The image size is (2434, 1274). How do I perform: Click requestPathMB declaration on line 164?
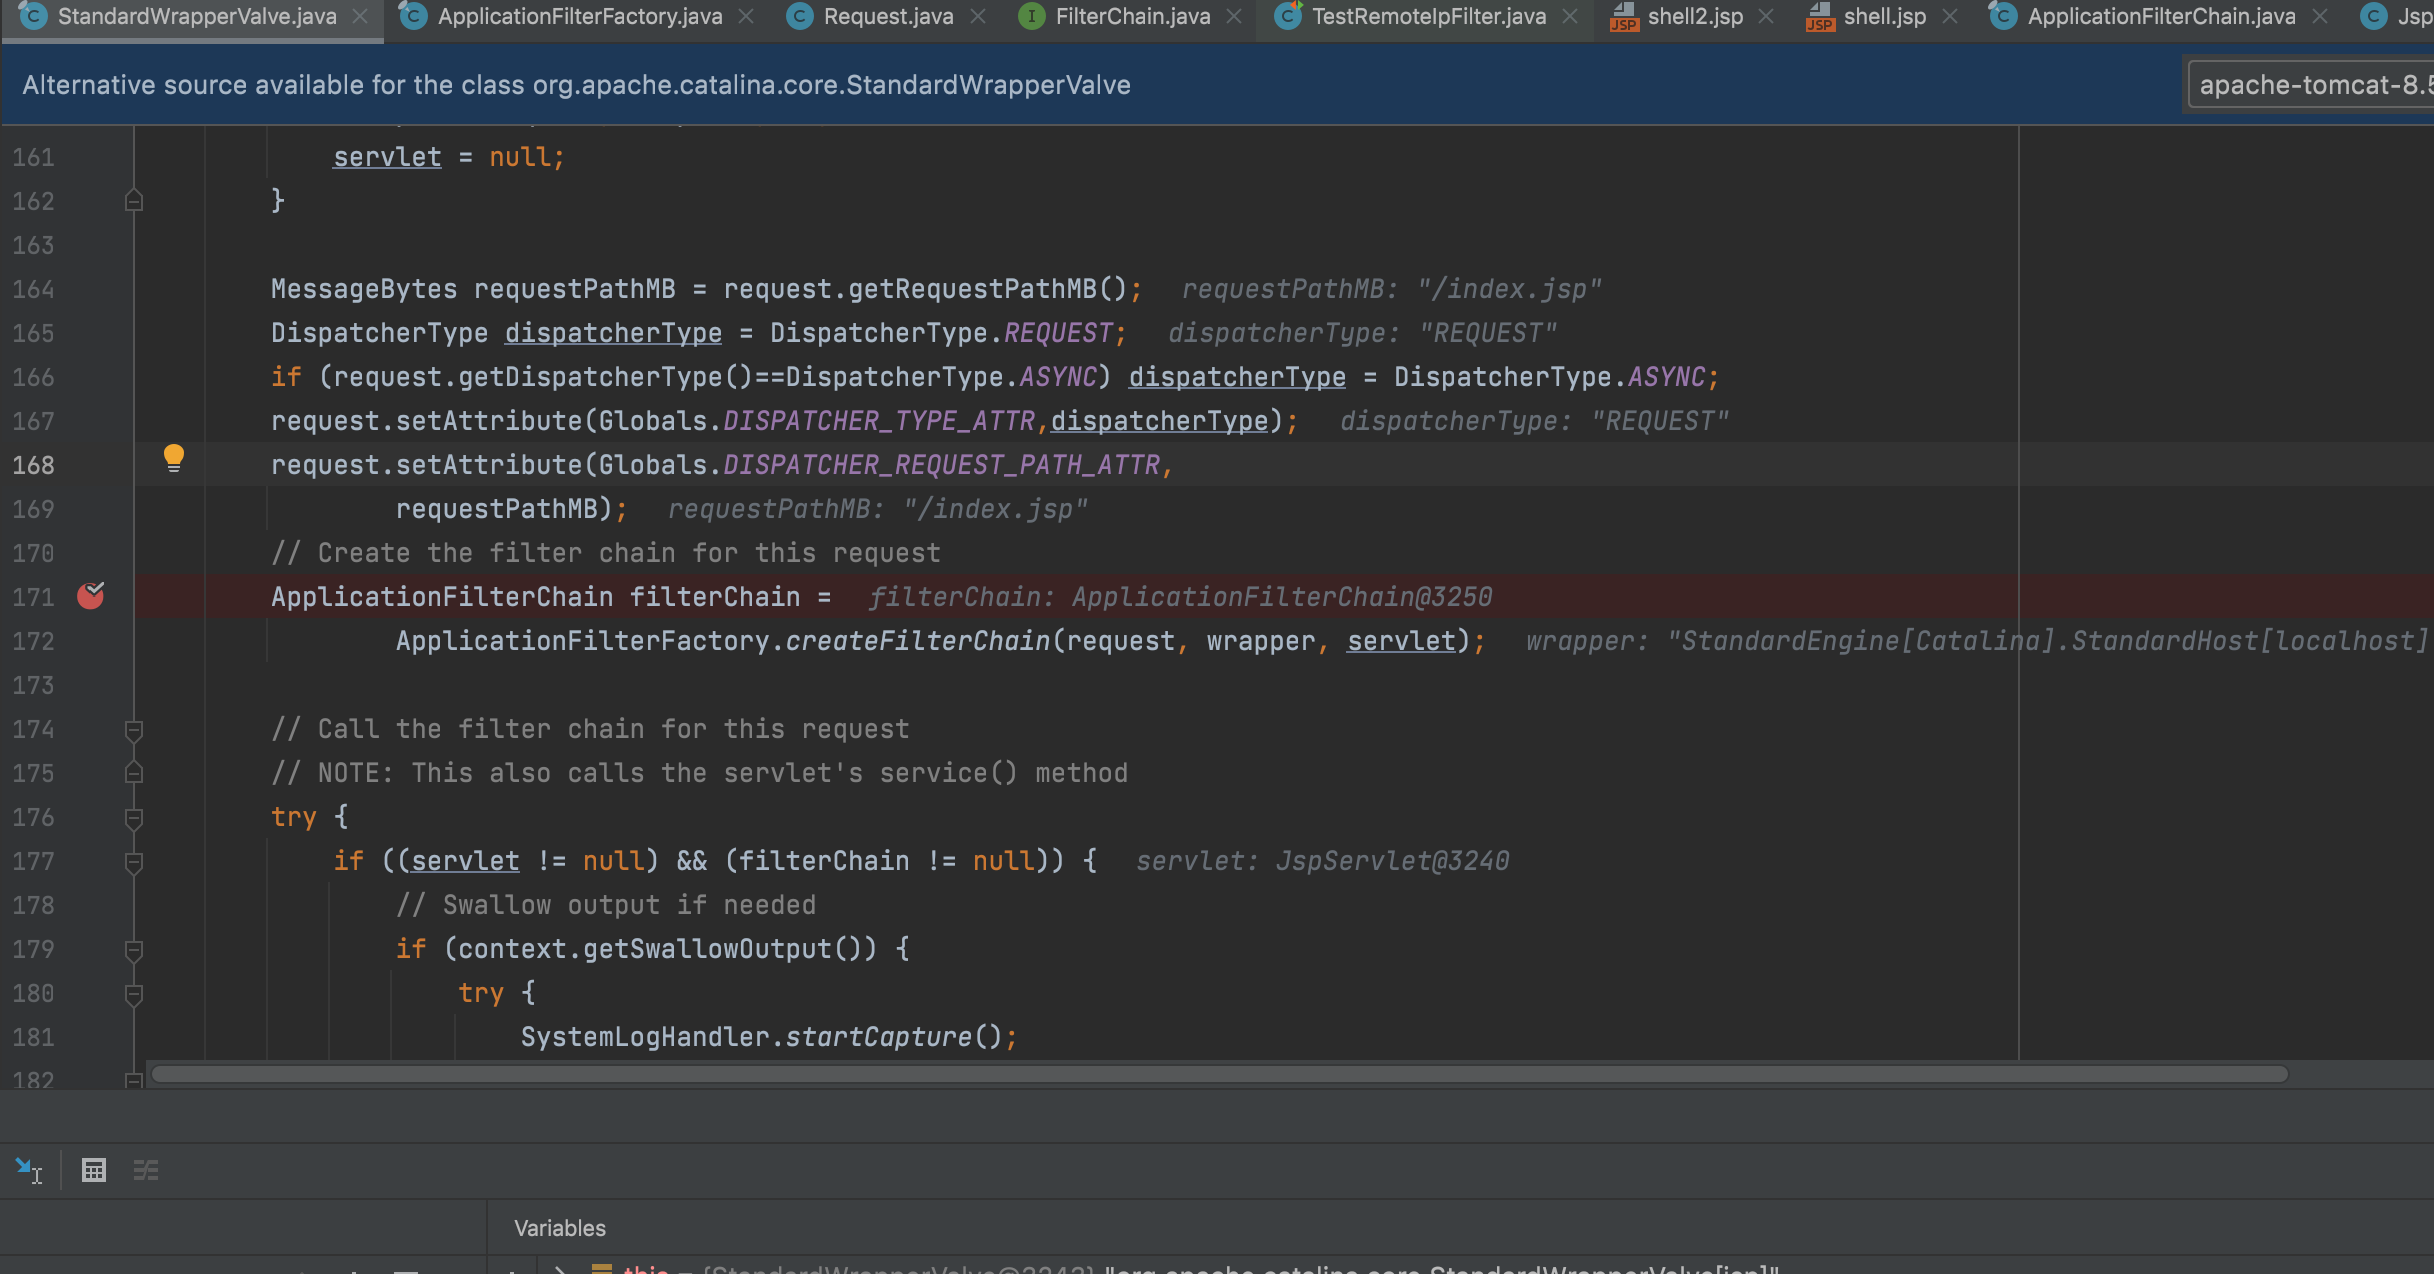[575, 289]
